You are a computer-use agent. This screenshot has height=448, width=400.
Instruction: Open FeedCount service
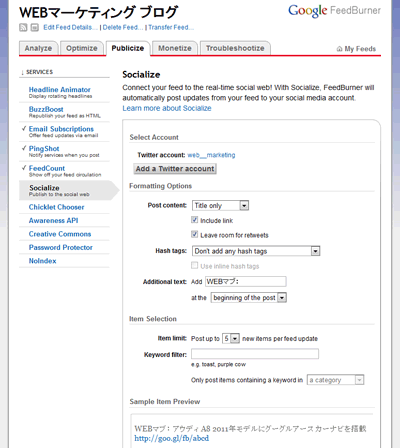pyautogui.click(x=47, y=168)
